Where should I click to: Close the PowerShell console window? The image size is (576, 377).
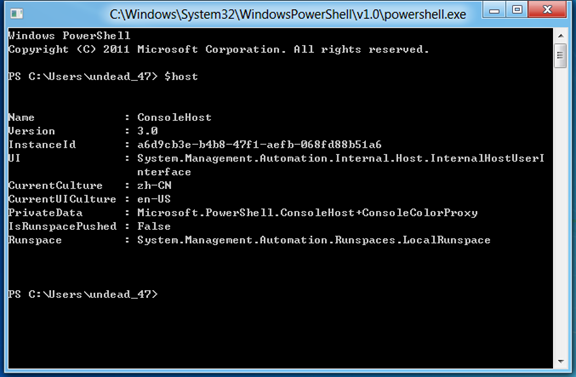(x=547, y=10)
